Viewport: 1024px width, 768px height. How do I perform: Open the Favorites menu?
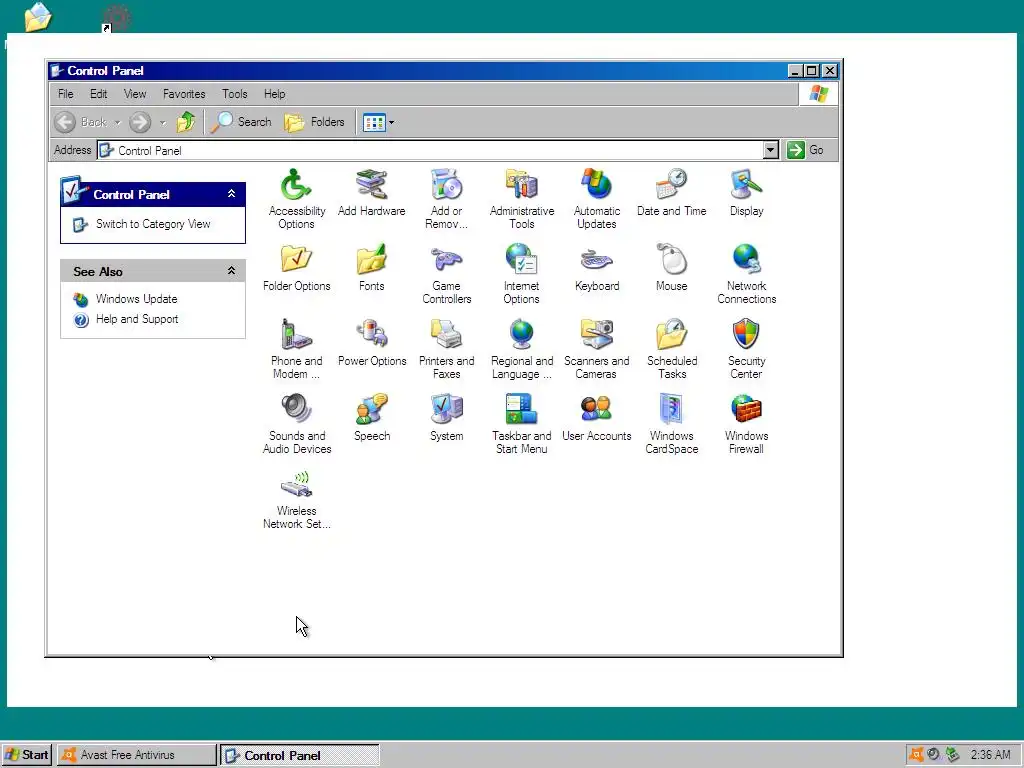[x=184, y=94]
